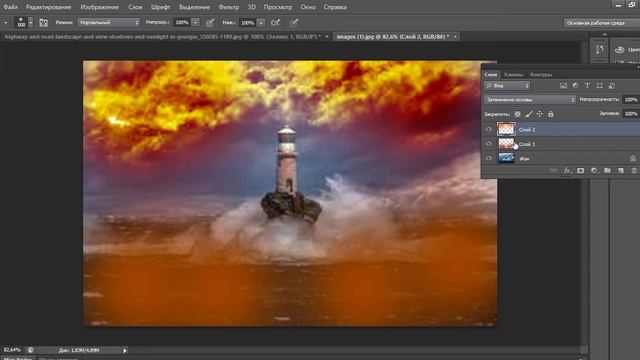Open workspace switcher Основная рабочая среда
The height and width of the screenshot is (360, 640).
tap(602, 23)
